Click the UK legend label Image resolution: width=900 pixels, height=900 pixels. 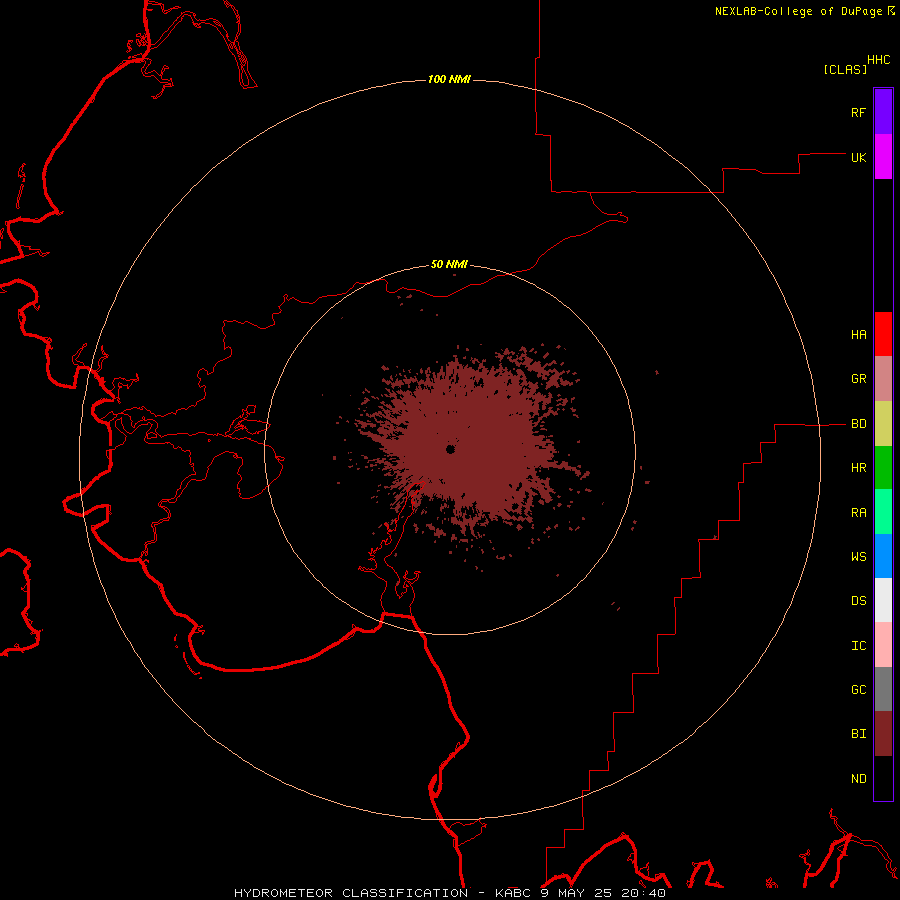pyautogui.click(x=858, y=157)
